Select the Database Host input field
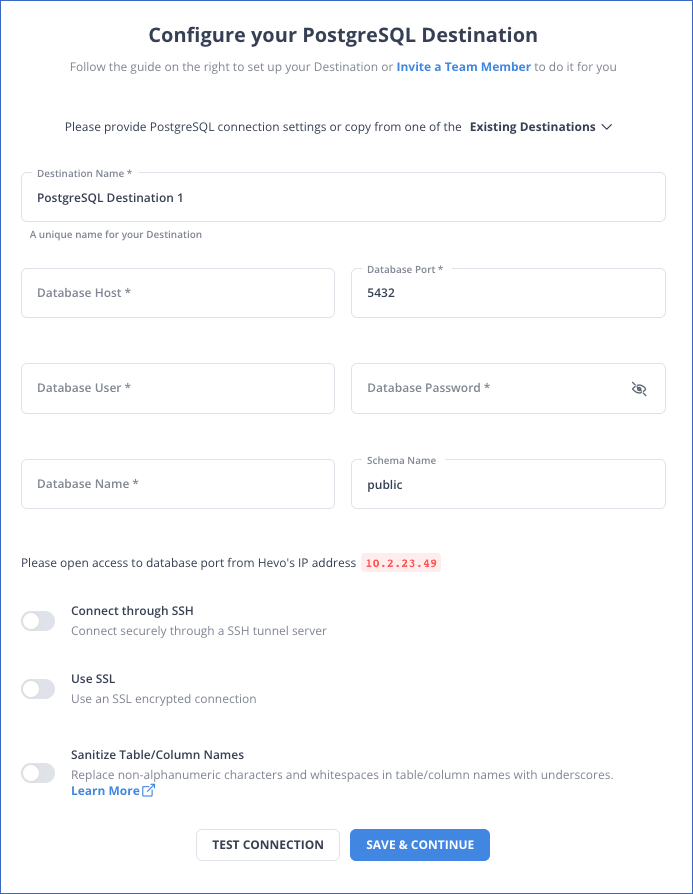The width and height of the screenshot is (693, 894). click(x=178, y=293)
